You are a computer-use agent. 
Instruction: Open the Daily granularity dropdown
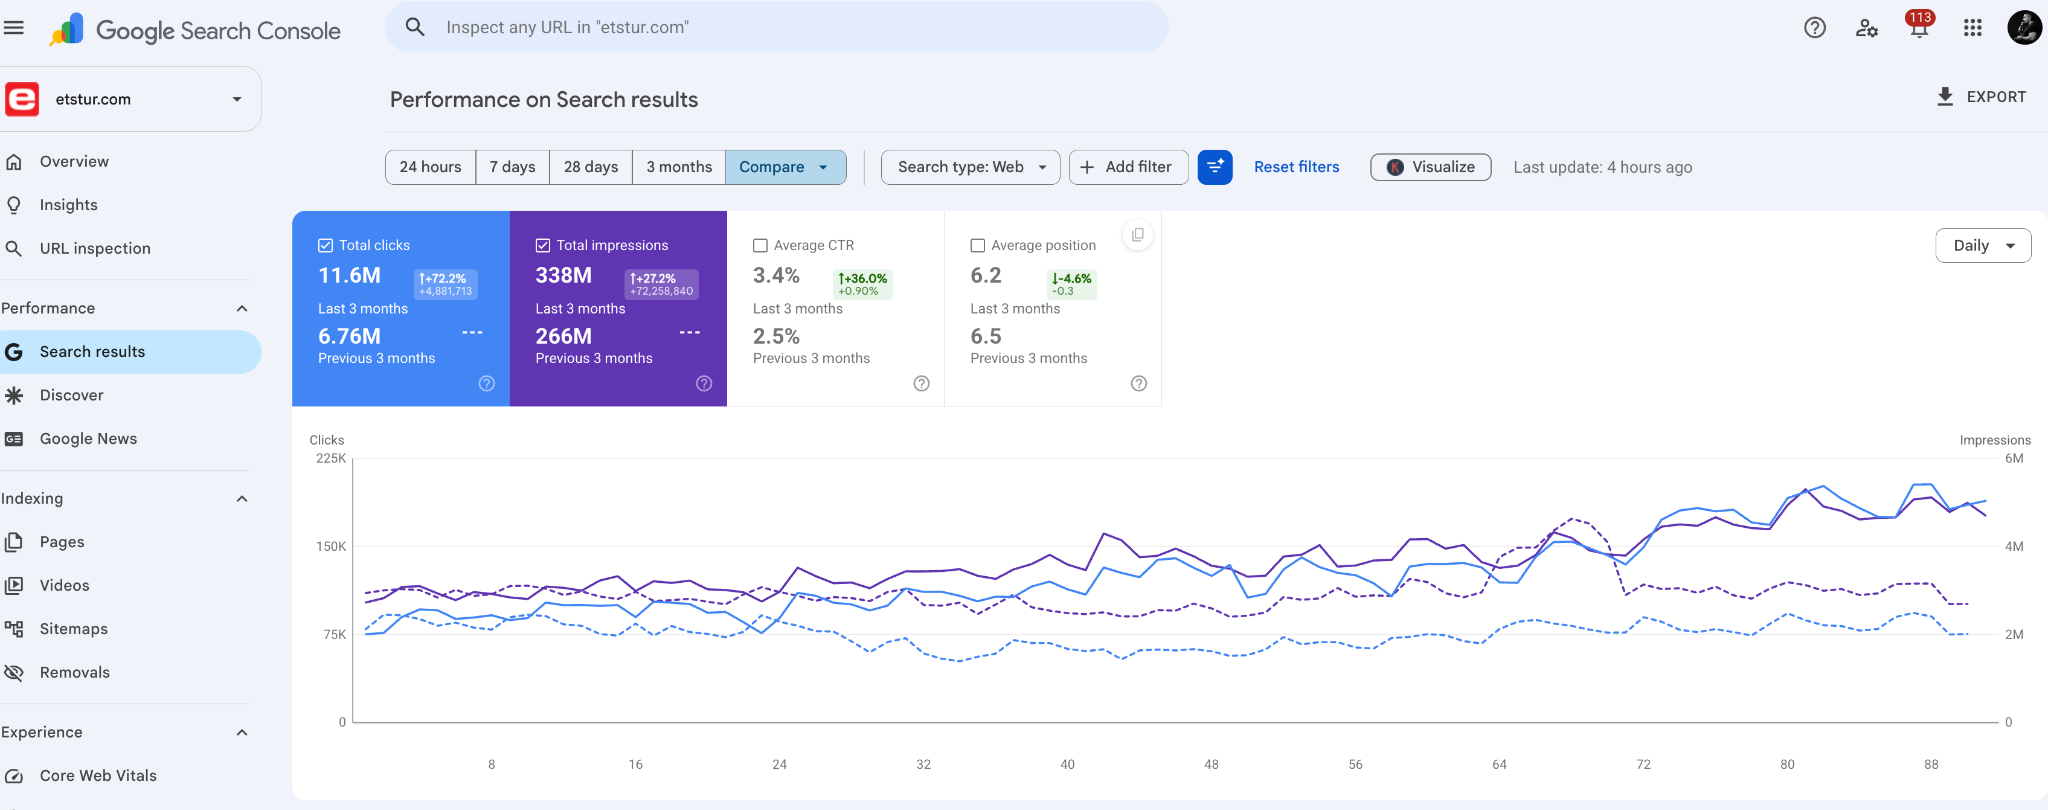coord(1983,246)
